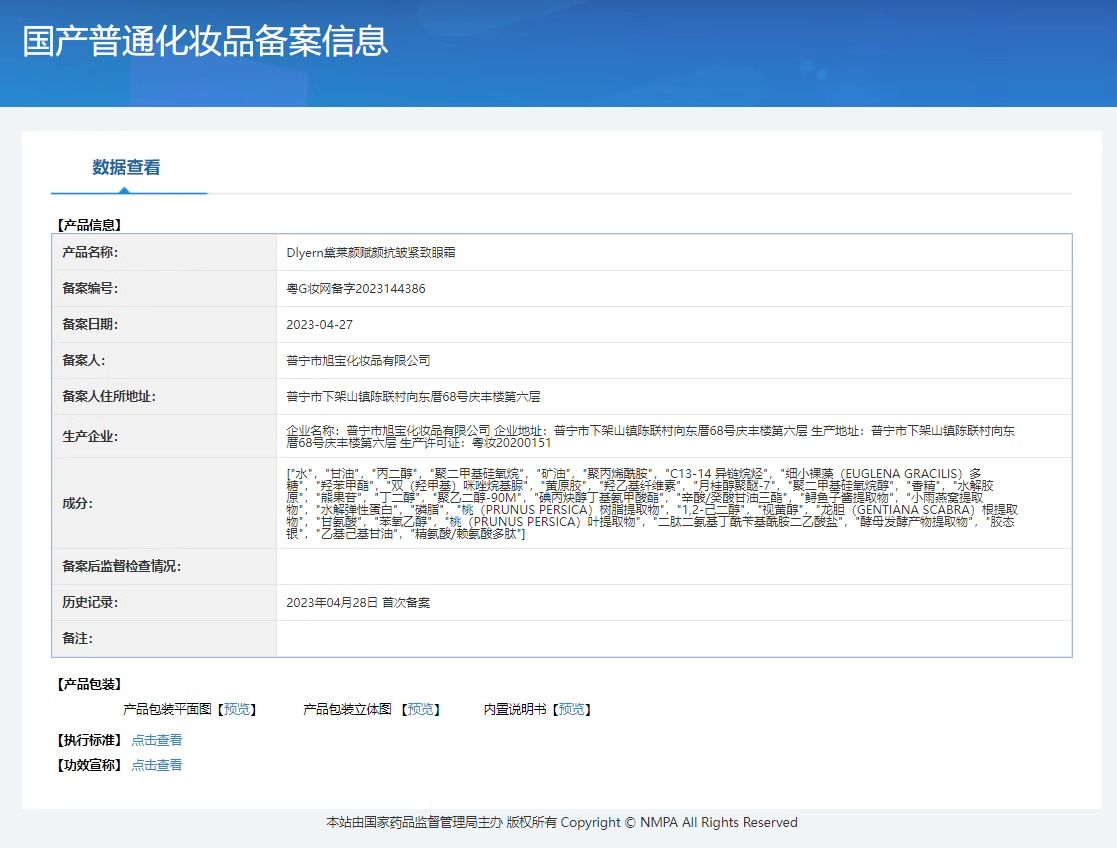1117x848 pixels.
Task: Click the 备案人住所地址 address value
Action: [413, 396]
